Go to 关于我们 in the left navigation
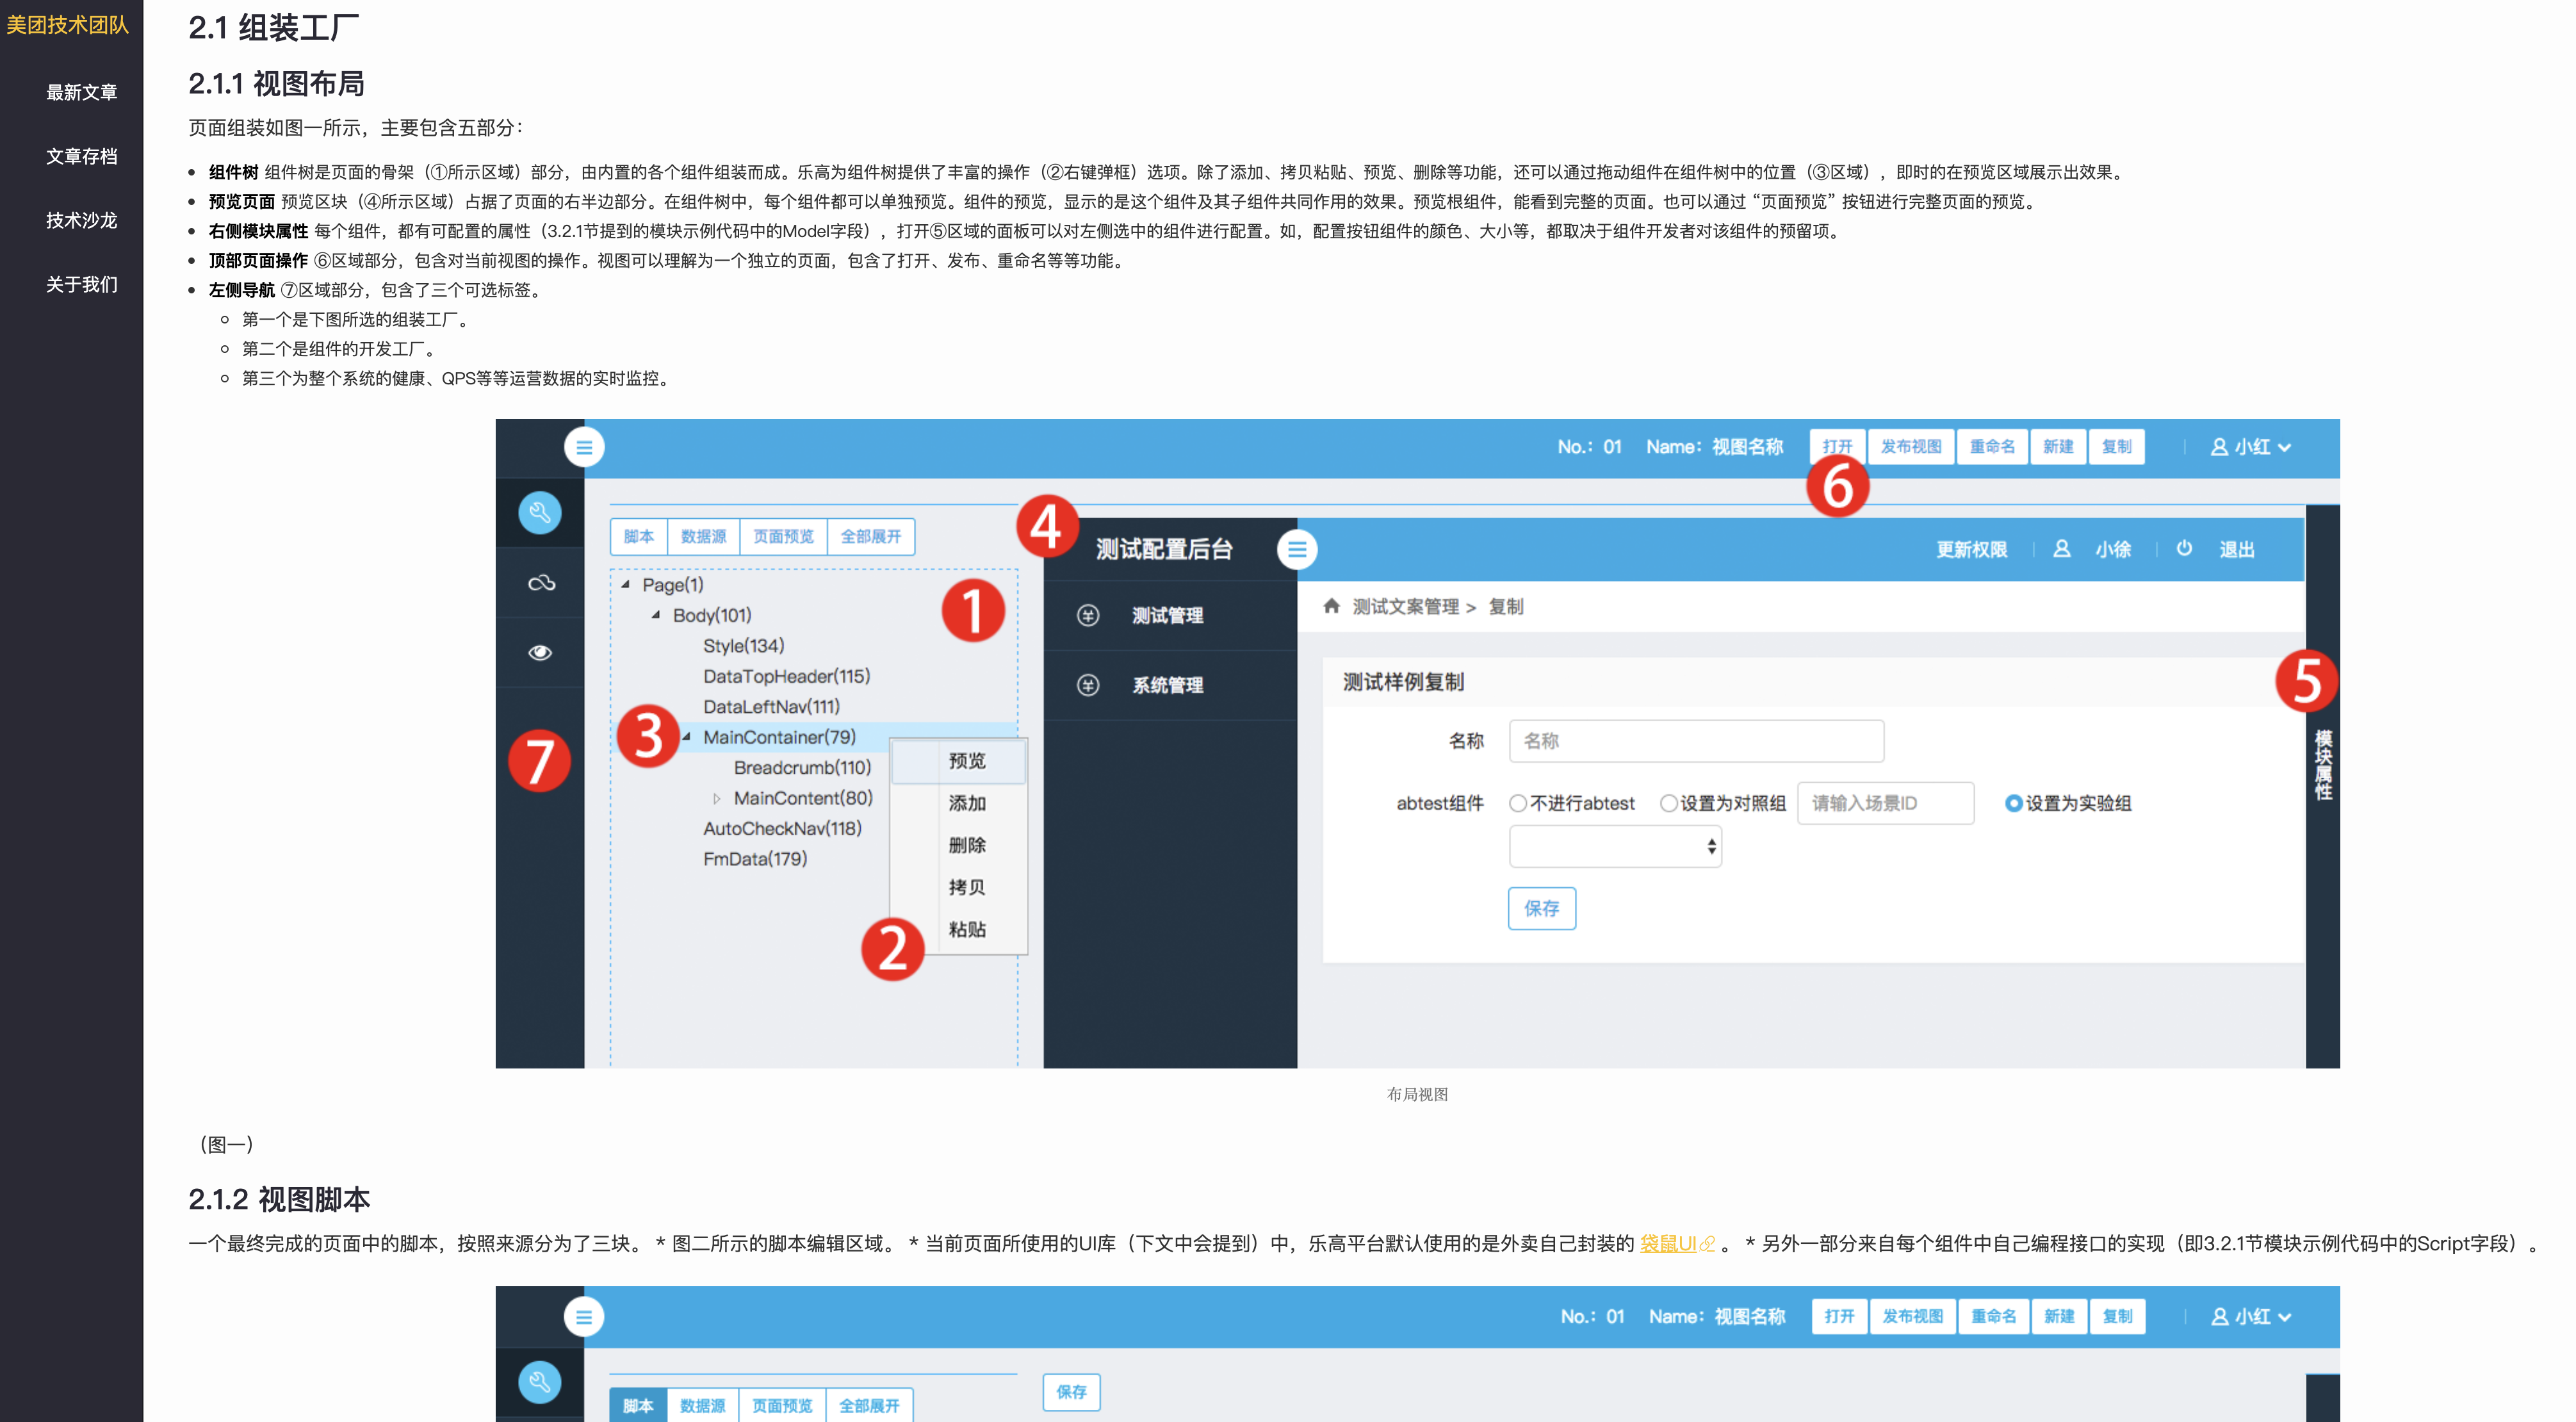This screenshot has height=1422, width=2576. (81, 284)
